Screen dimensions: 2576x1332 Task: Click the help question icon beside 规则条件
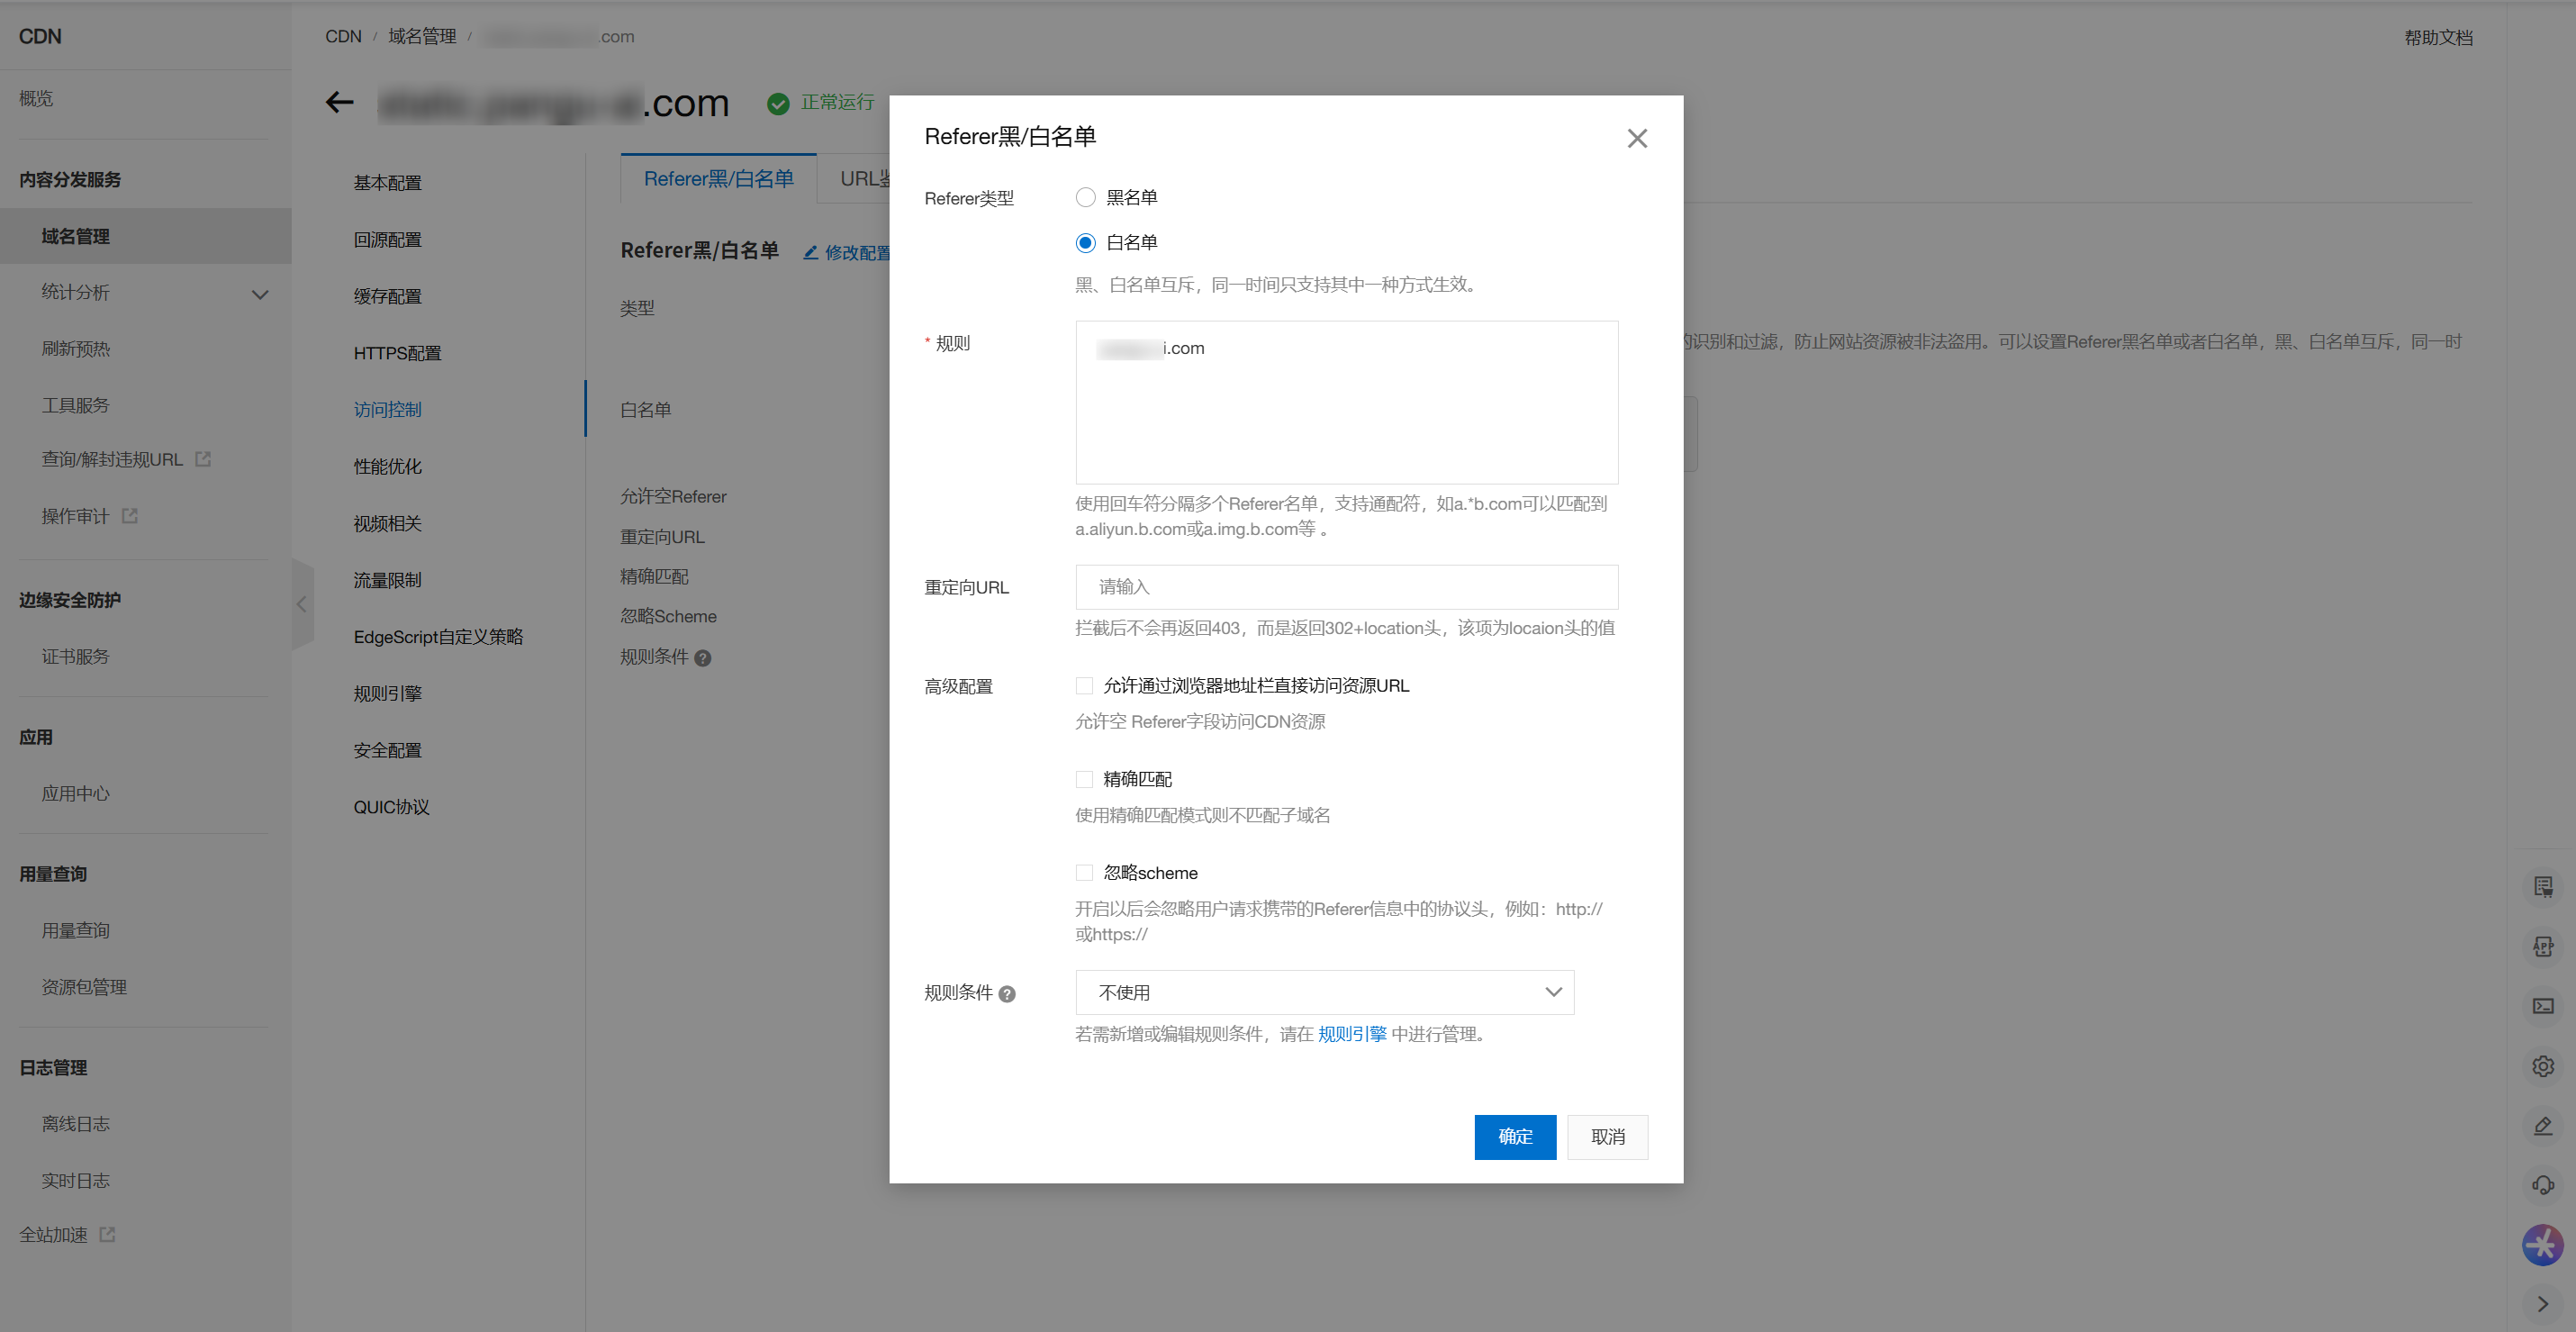tap(1007, 993)
